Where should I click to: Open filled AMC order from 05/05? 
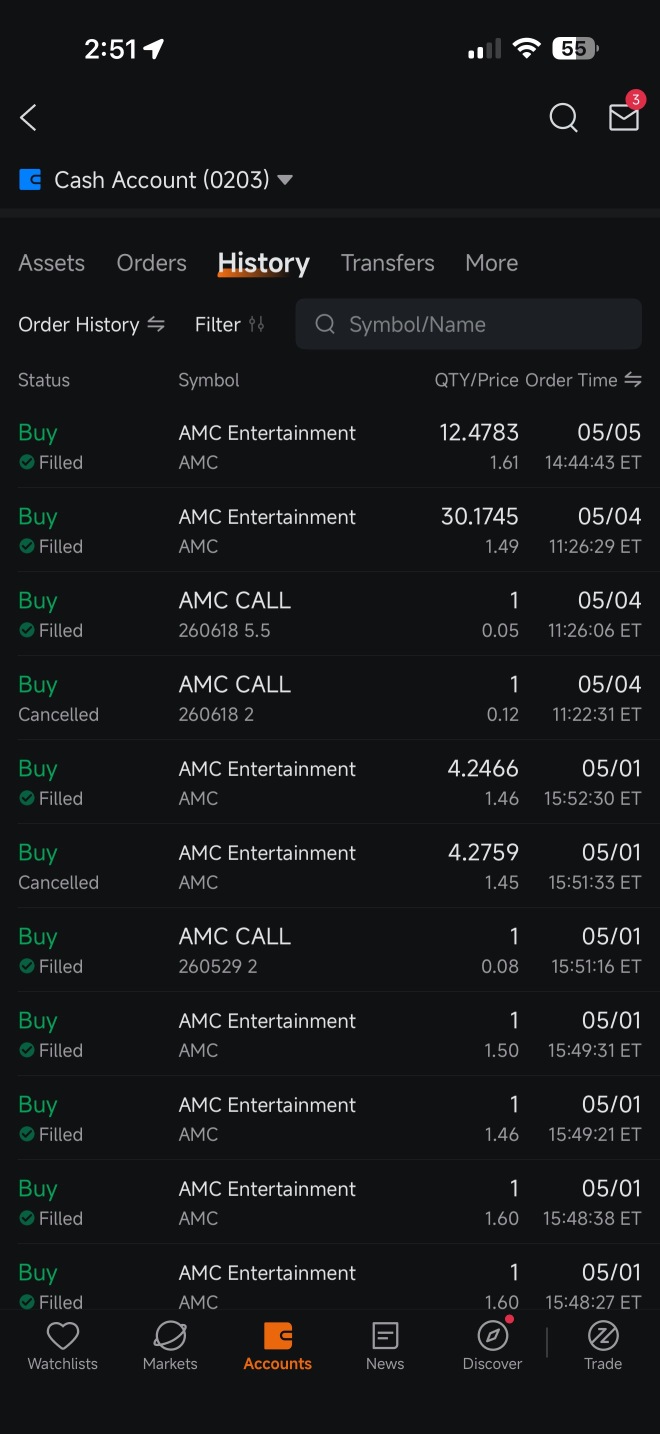[330, 446]
